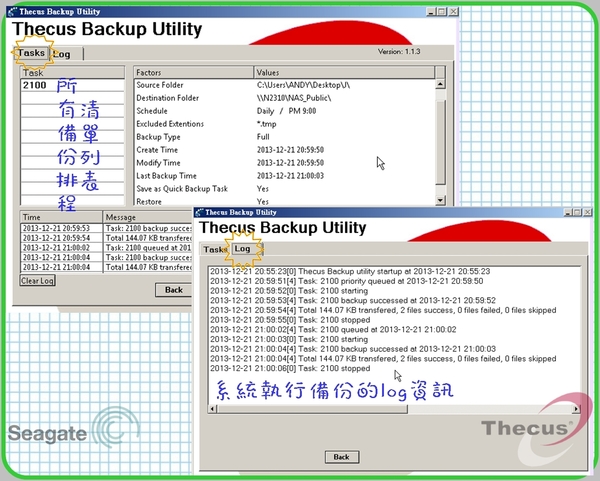The image size is (600, 481).
Task: Click the Full backup type value
Action: 263,137
